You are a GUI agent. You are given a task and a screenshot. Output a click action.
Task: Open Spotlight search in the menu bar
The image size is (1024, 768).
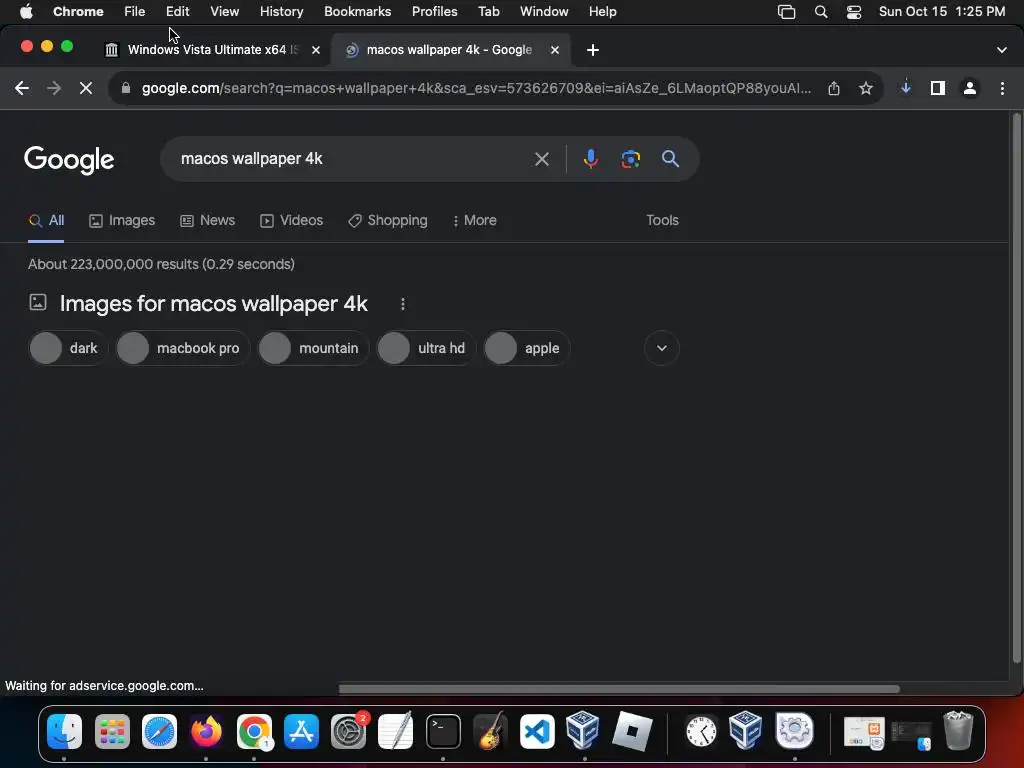tap(821, 12)
